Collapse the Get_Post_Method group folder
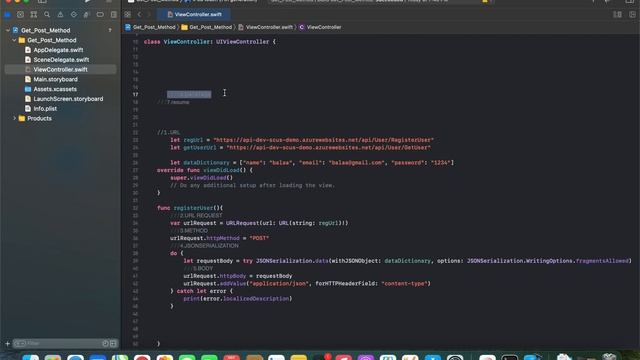 tap(14, 40)
